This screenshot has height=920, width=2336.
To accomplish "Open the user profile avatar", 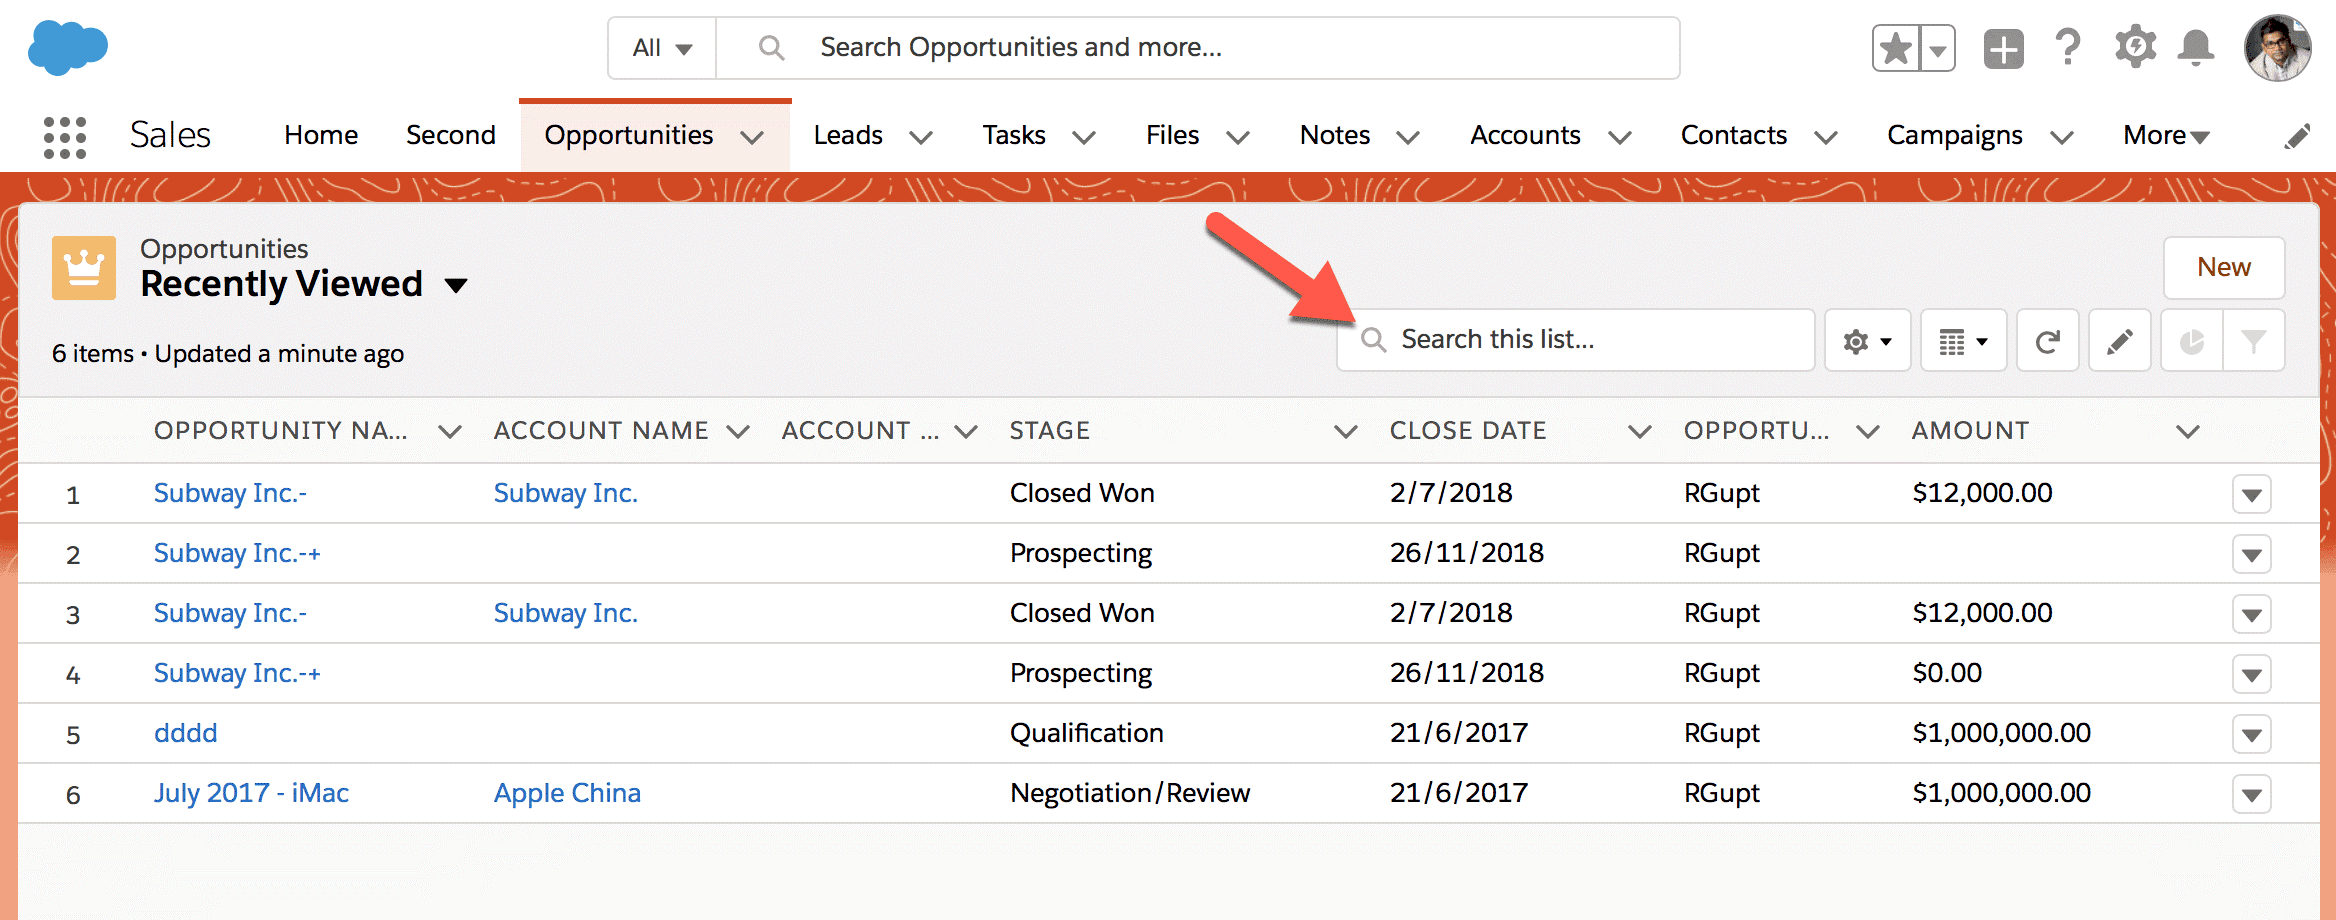I will coord(2277,48).
